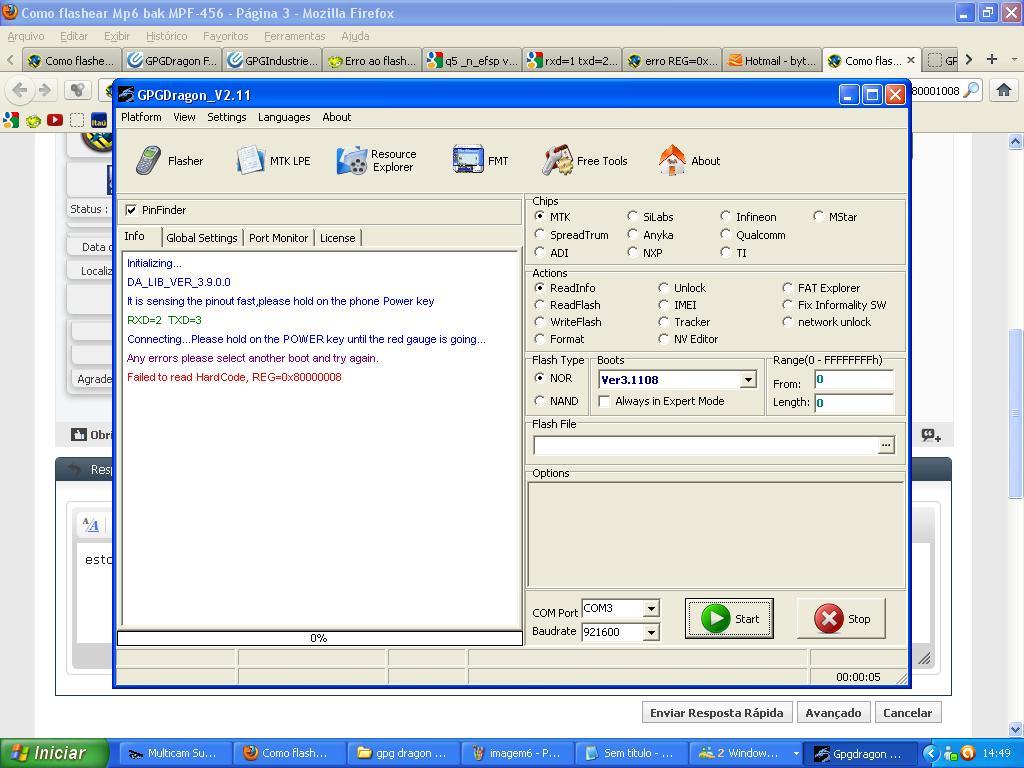Screen dimensions: 1024x768
Task: Open the Firefox Histórico menu
Action: 167,36
